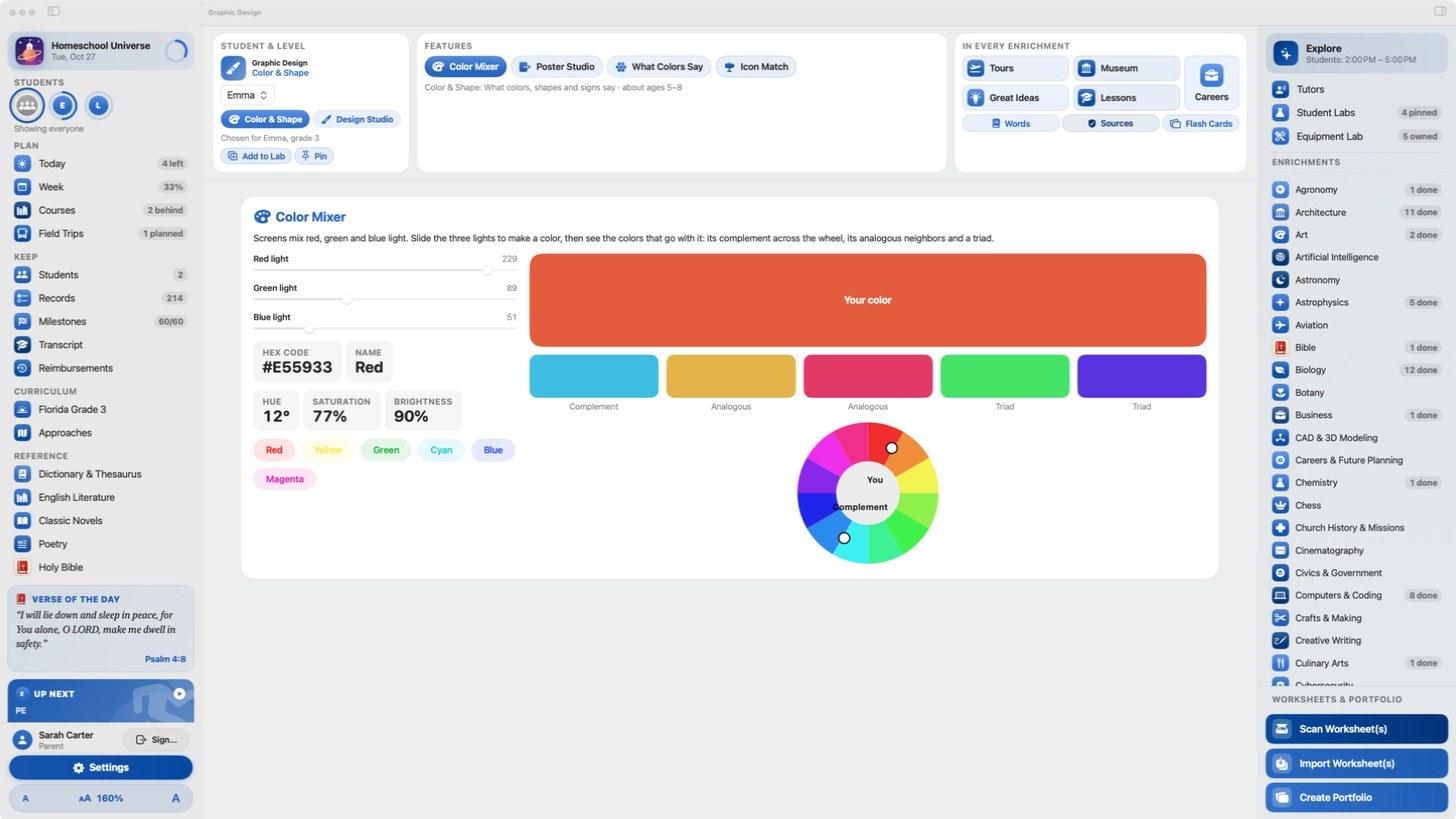Pin the current enrichment
The height and width of the screenshot is (819, 1456).
pos(314,156)
